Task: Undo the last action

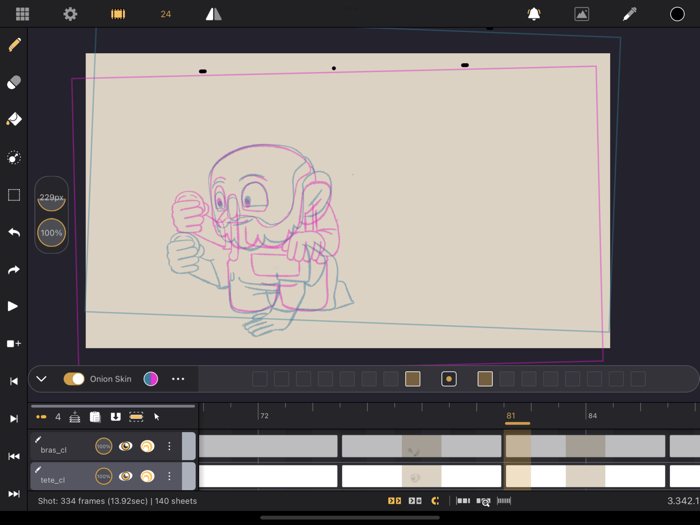Action: click(x=14, y=233)
